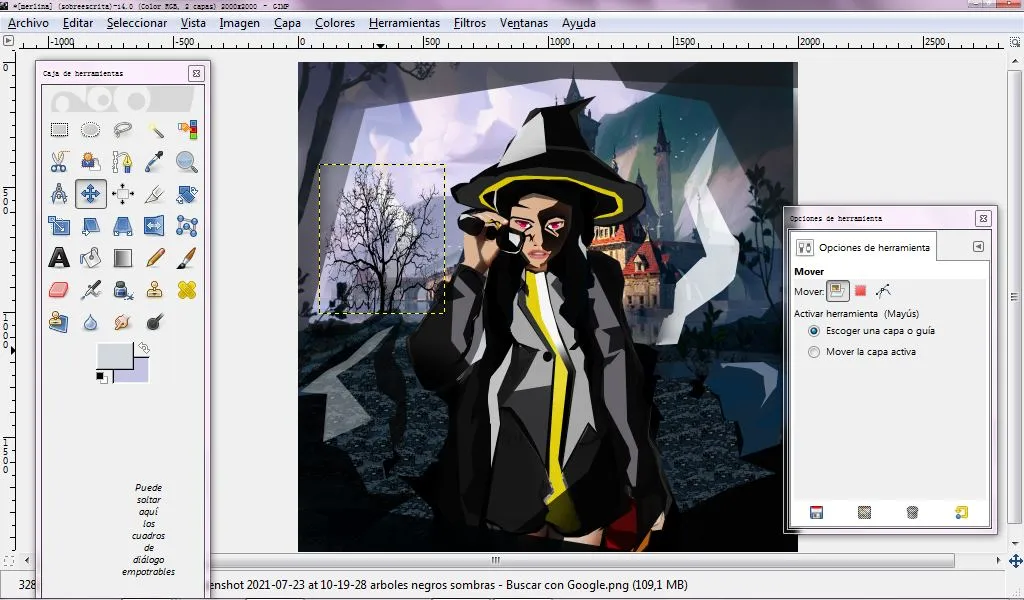Enable 'Escoger una capa o guía' option
This screenshot has width=1024, height=600.
click(x=814, y=331)
